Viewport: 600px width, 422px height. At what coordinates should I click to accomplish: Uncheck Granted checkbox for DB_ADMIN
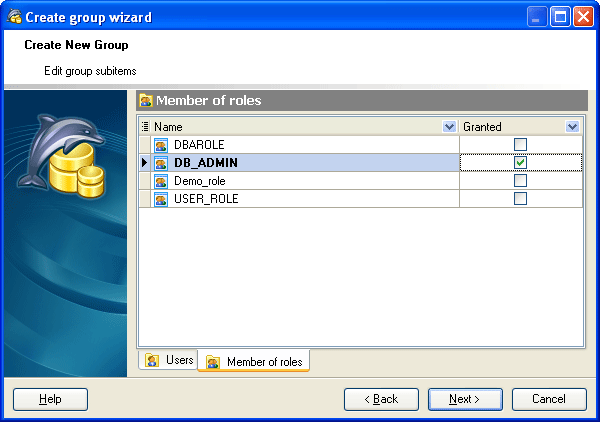tap(520, 163)
